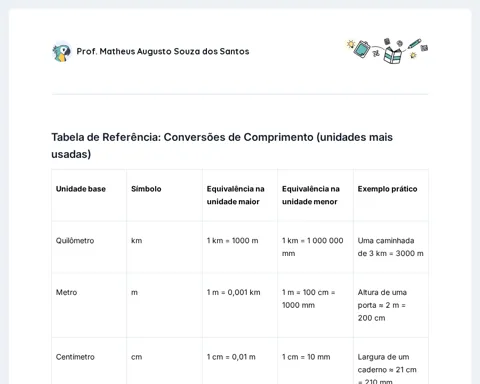The image size is (480, 384).
Task: Click the 1 km = 1 000 000 mm cell
Action: [313, 247]
